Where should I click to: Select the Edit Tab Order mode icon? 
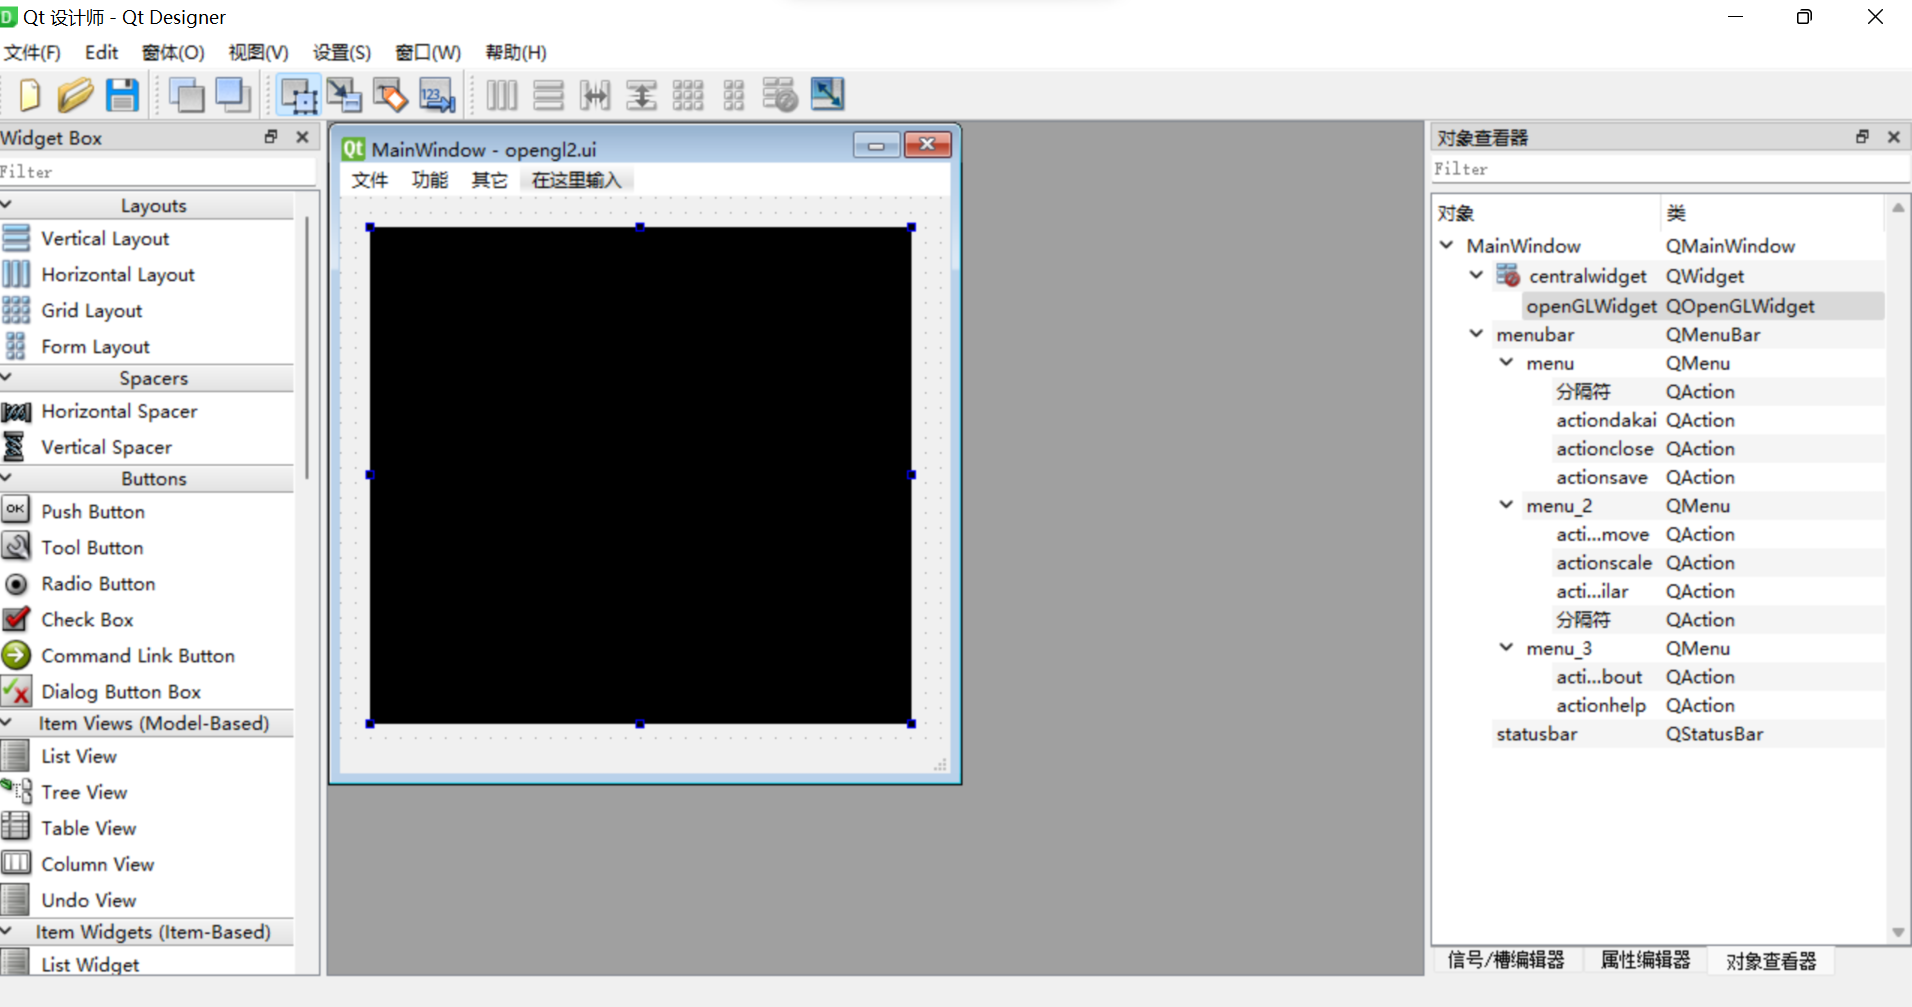click(x=437, y=95)
